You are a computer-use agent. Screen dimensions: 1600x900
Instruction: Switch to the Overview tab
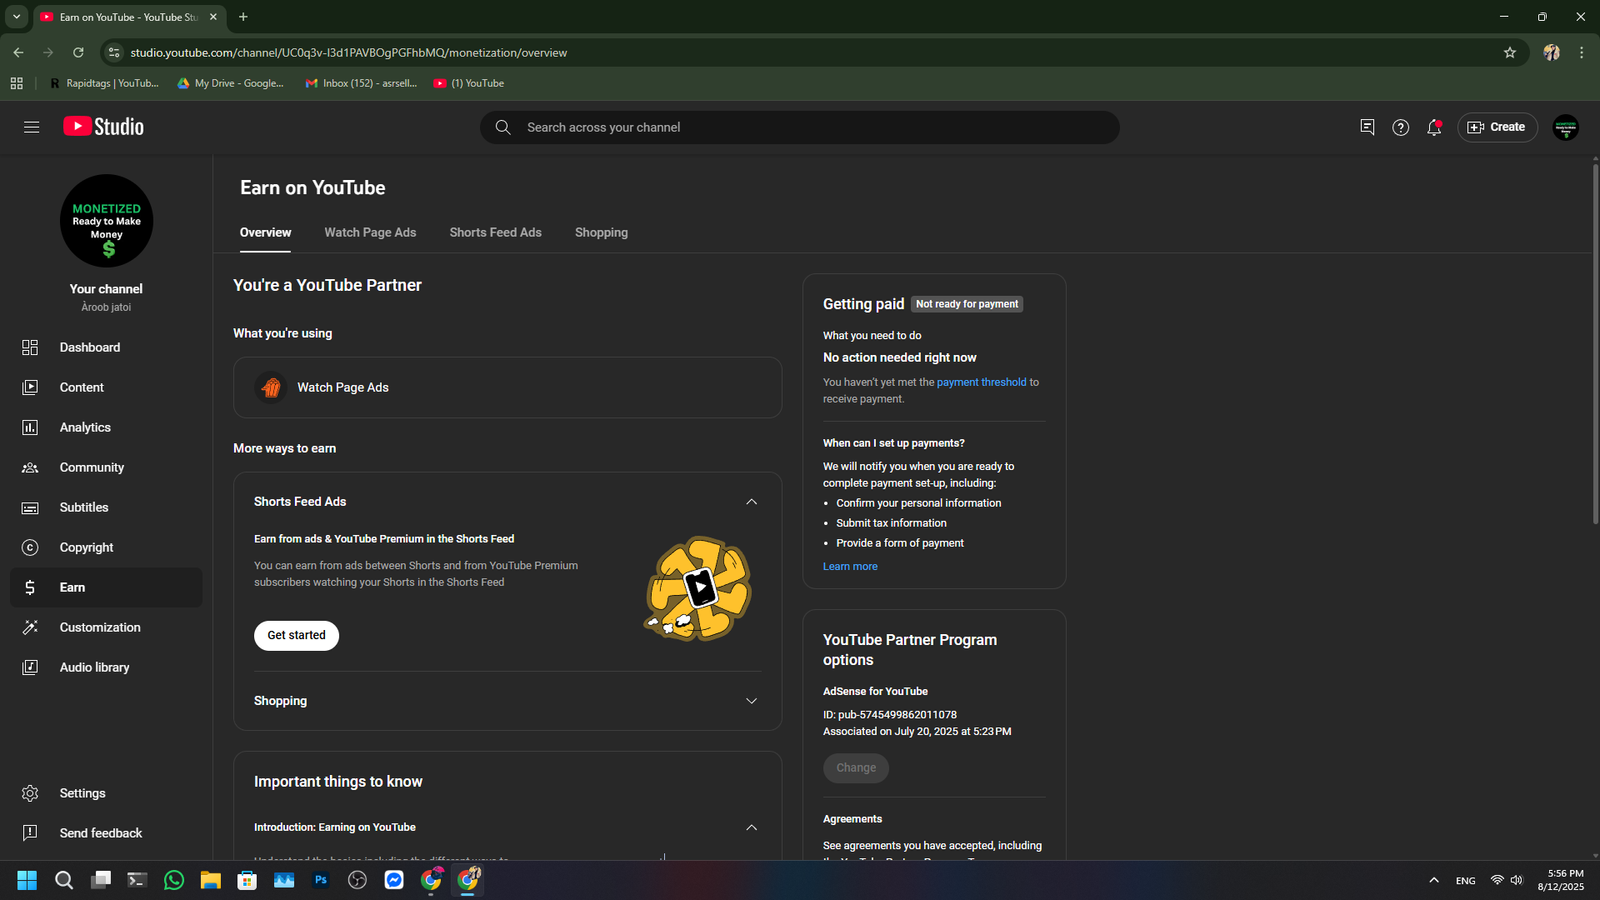pyautogui.click(x=265, y=232)
